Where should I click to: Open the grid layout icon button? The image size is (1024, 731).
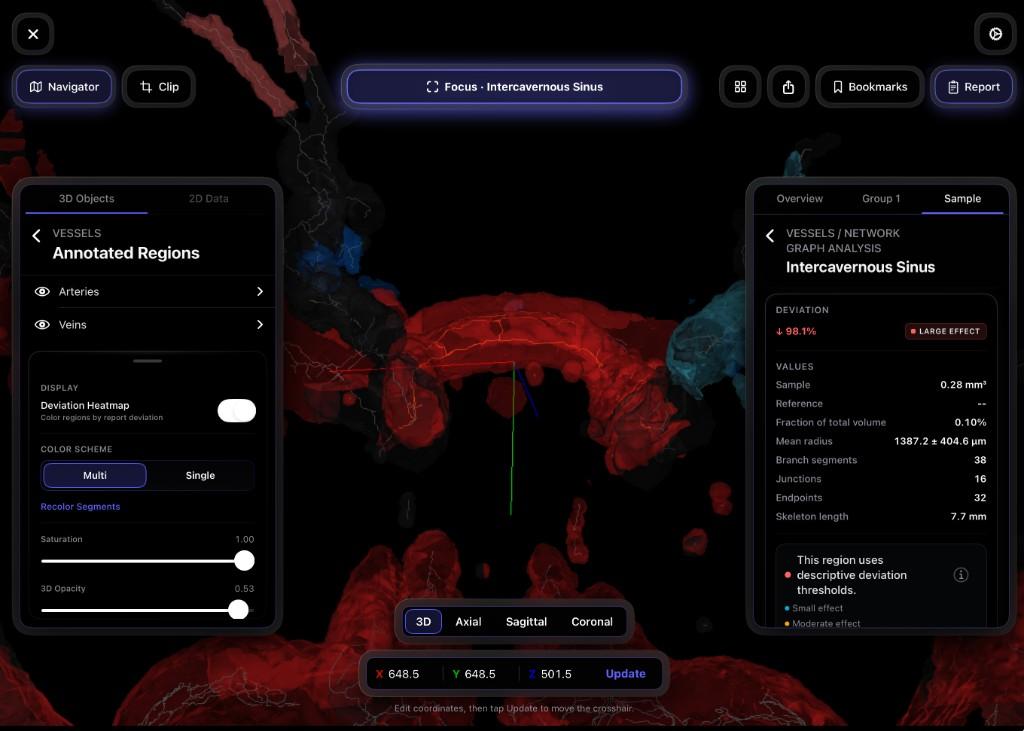[x=740, y=87]
